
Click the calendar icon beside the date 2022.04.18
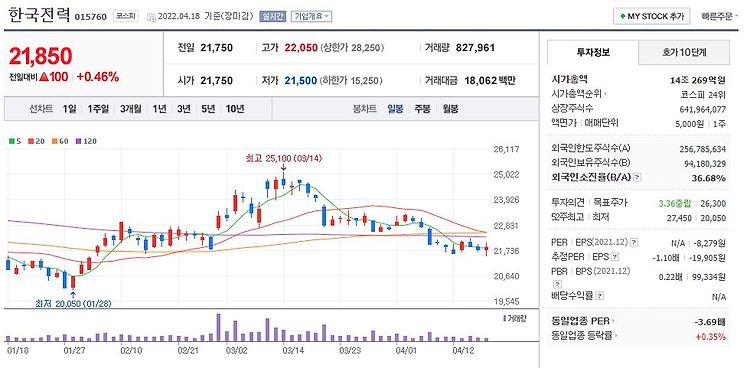coord(151,17)
